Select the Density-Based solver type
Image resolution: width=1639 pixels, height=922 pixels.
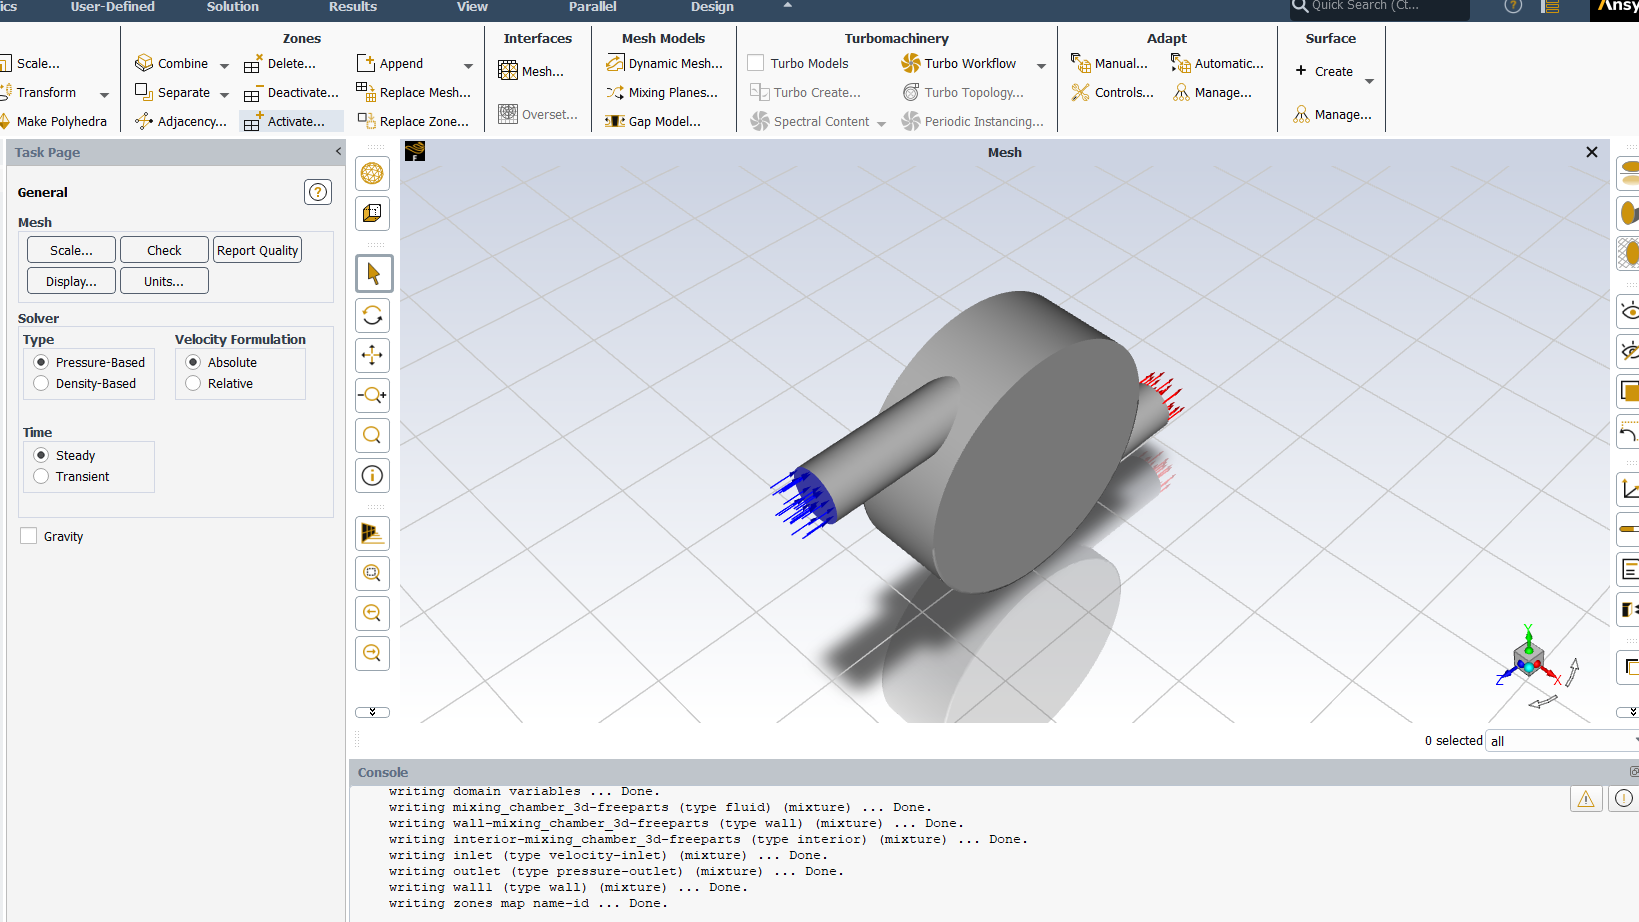click(x=41, y=384)
